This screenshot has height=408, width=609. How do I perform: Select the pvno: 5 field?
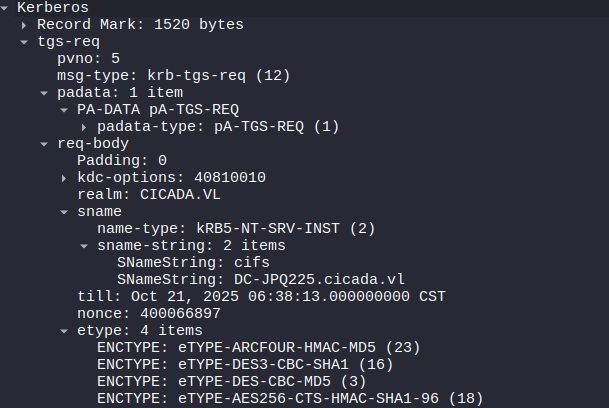[88, 59]
